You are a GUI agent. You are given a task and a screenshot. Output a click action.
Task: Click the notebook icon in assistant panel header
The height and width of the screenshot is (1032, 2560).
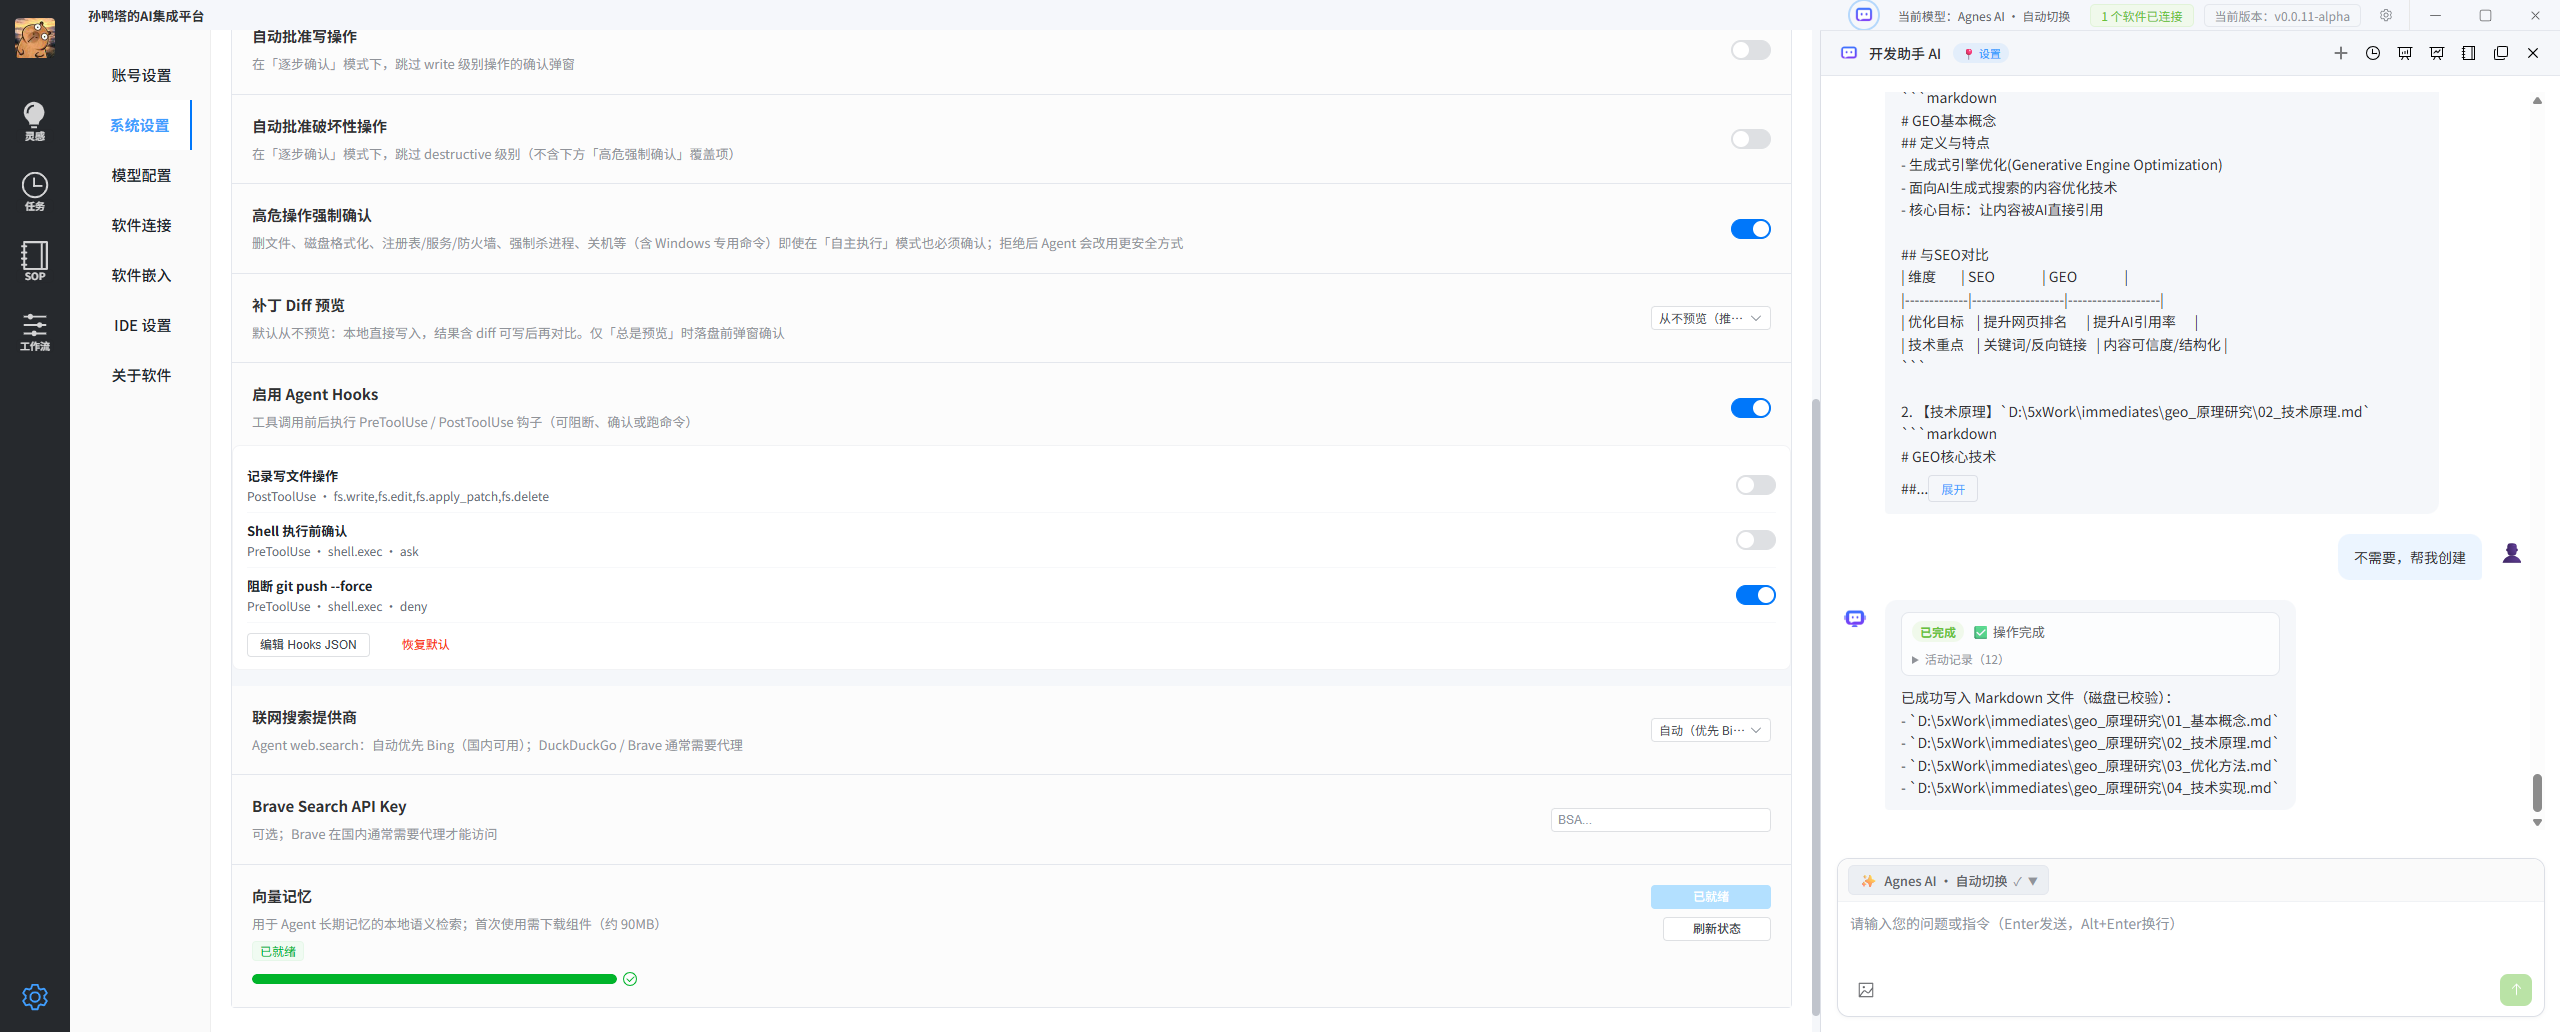[2469, 53]
